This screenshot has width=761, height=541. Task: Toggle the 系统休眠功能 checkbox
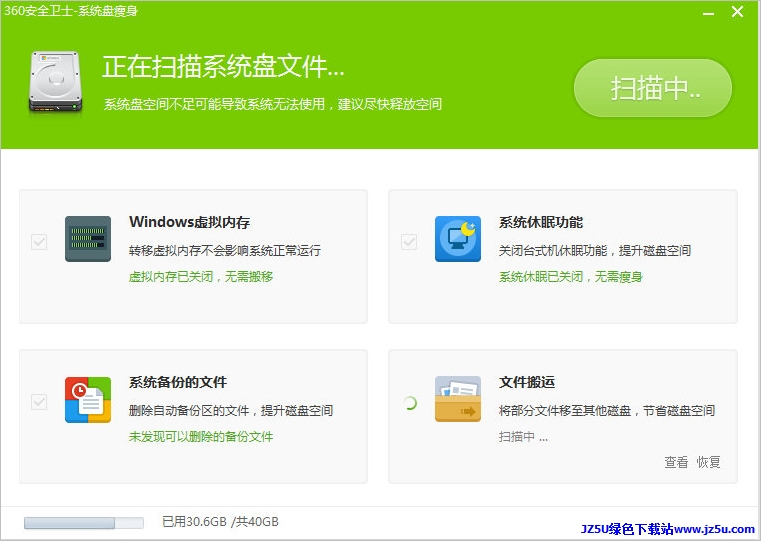pos(409,242)
